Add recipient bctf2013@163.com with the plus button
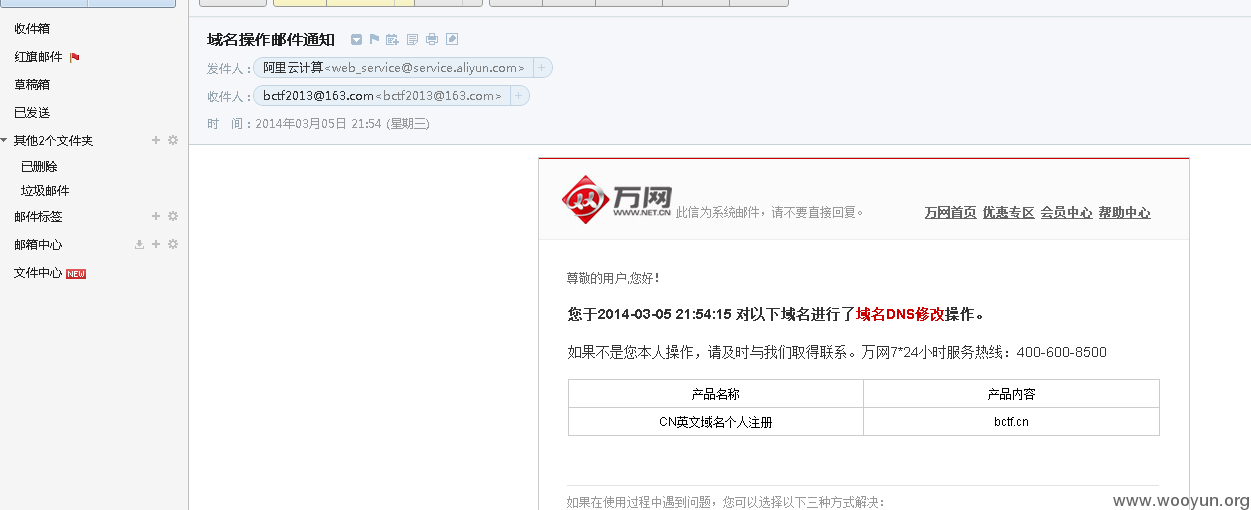This screenshot has height=510, width=1251. coord(519,96)
